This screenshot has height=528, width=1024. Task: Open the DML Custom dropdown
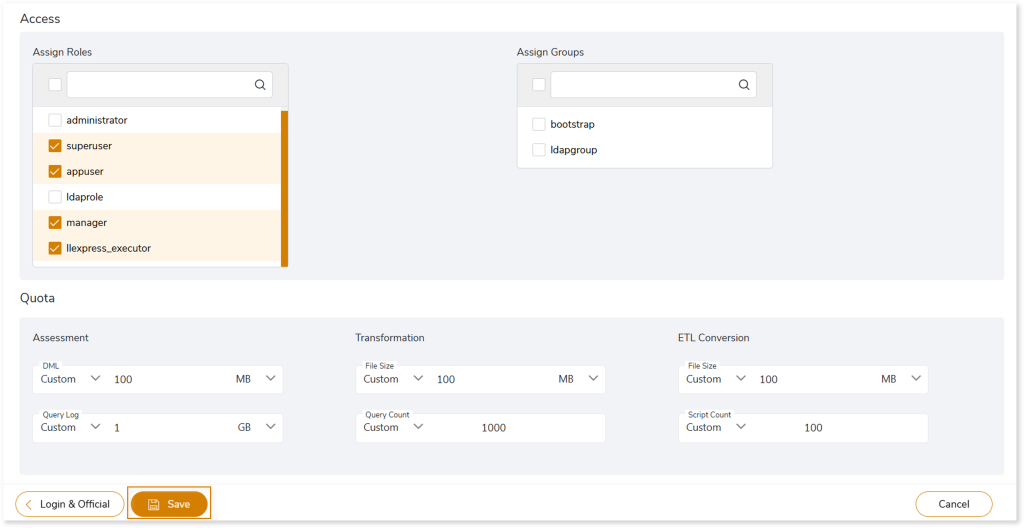[71, 379]
